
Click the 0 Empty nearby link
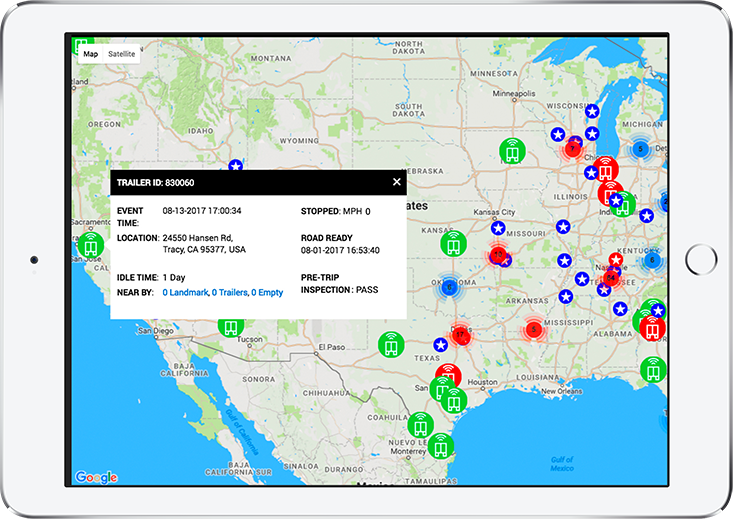(x=268, y=292)
